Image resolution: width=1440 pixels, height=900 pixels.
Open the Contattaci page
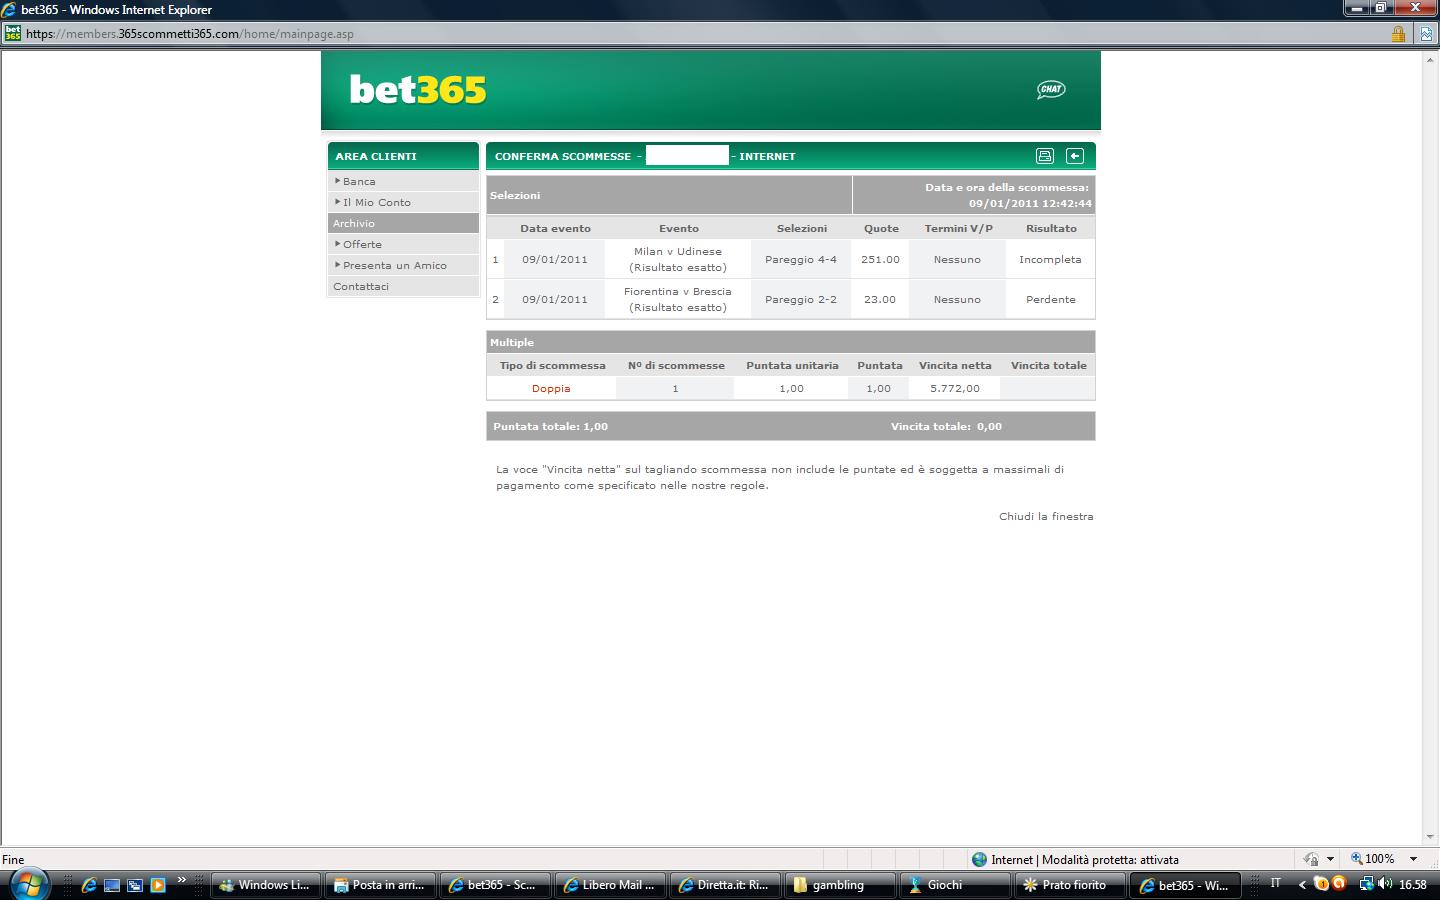(x=403, y=286)
